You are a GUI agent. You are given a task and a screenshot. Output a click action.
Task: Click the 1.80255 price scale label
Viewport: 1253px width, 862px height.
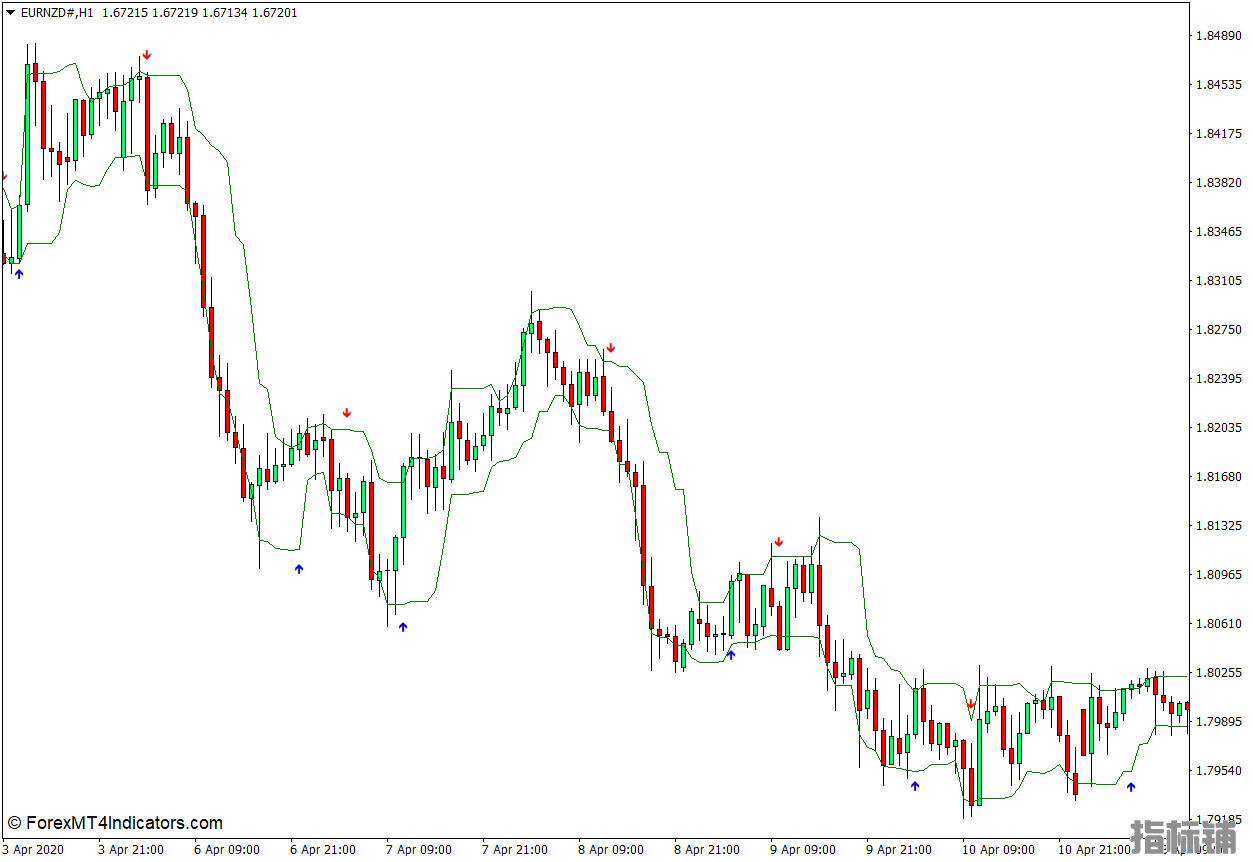click(1219, 673)
